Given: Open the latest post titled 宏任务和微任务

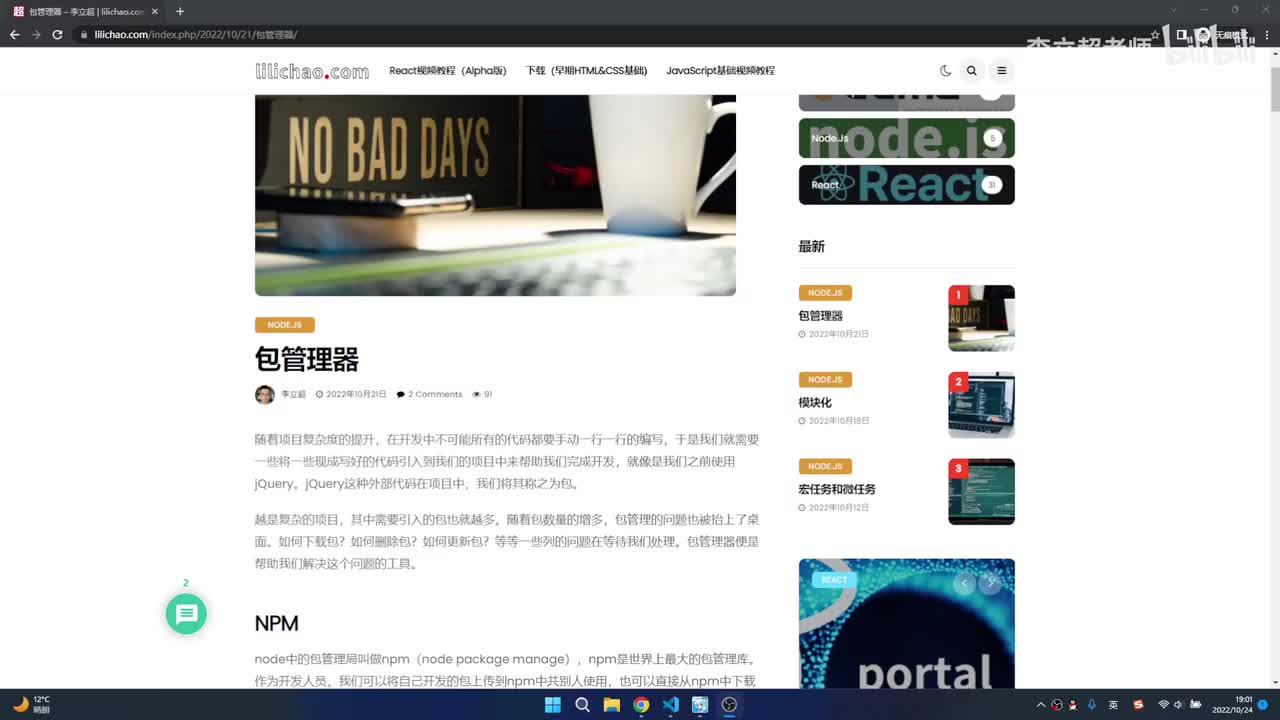Looking at the screenshot, I should [837, 489].
